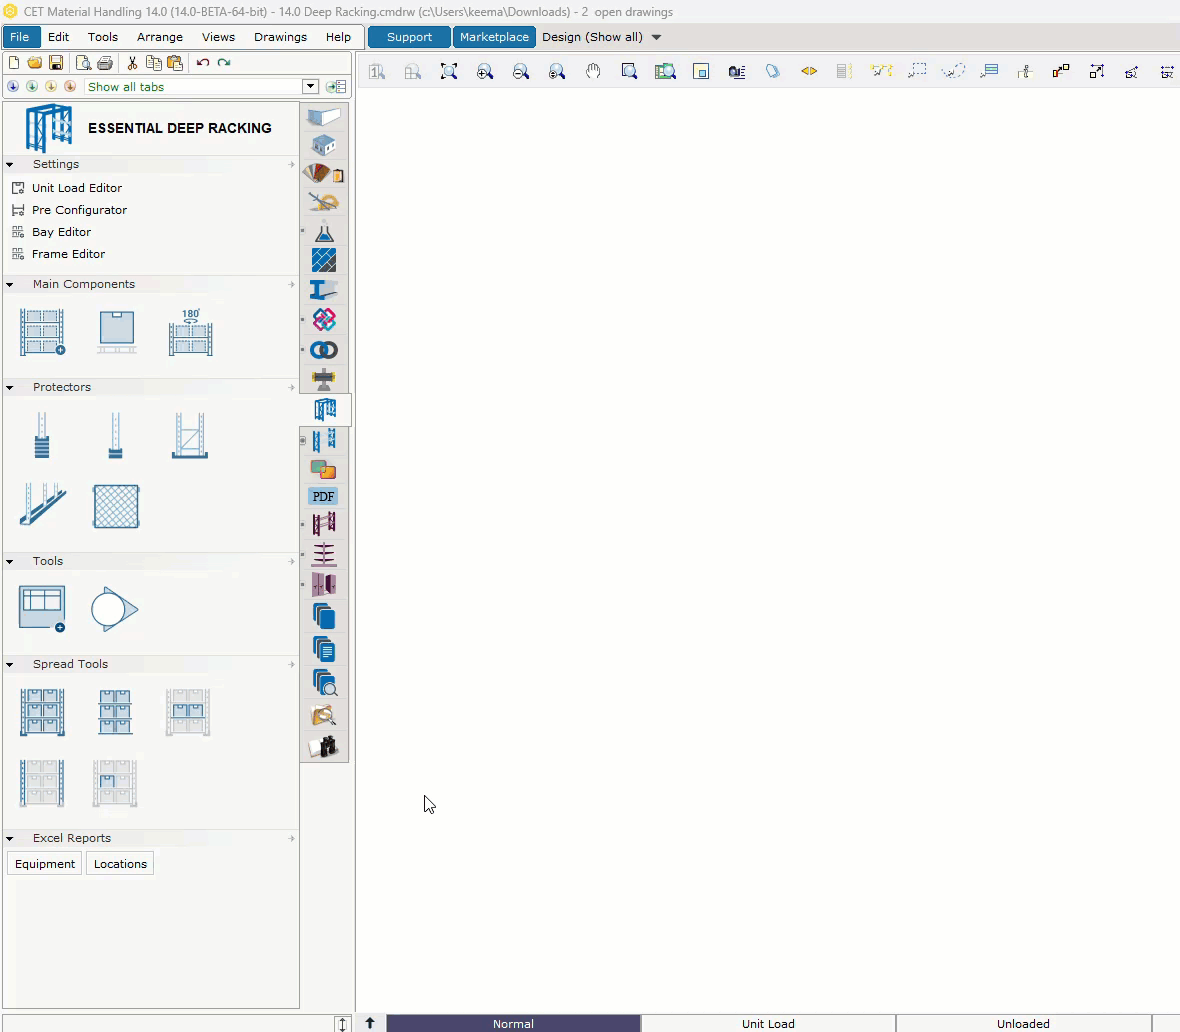The height and width of the screenshot is (1032, 1180).
Task: Toggle the Normal mode in status bar
Action: [x=513, y=1024]
